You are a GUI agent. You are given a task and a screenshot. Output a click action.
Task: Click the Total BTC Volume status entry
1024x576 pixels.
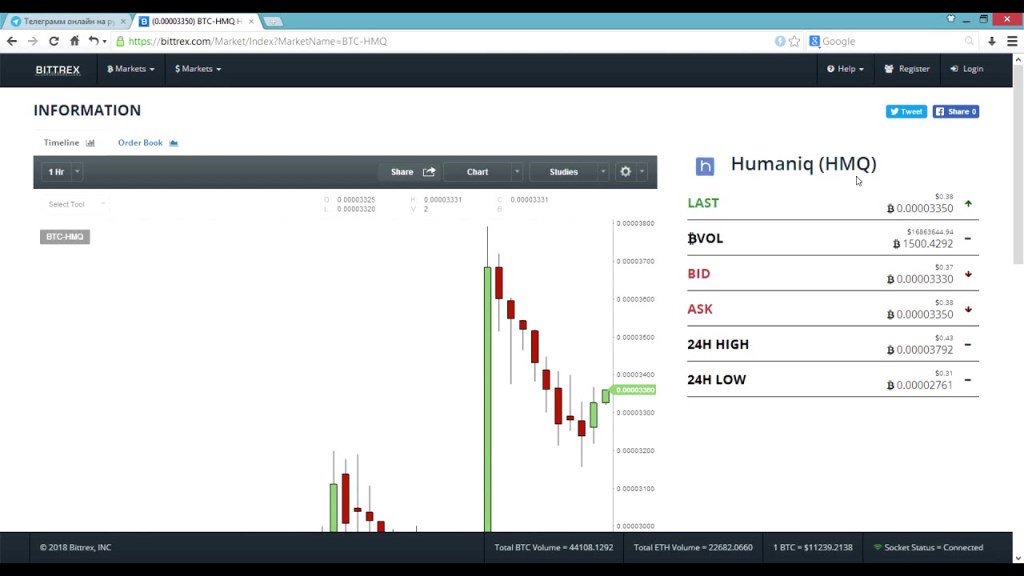[554, 547]
